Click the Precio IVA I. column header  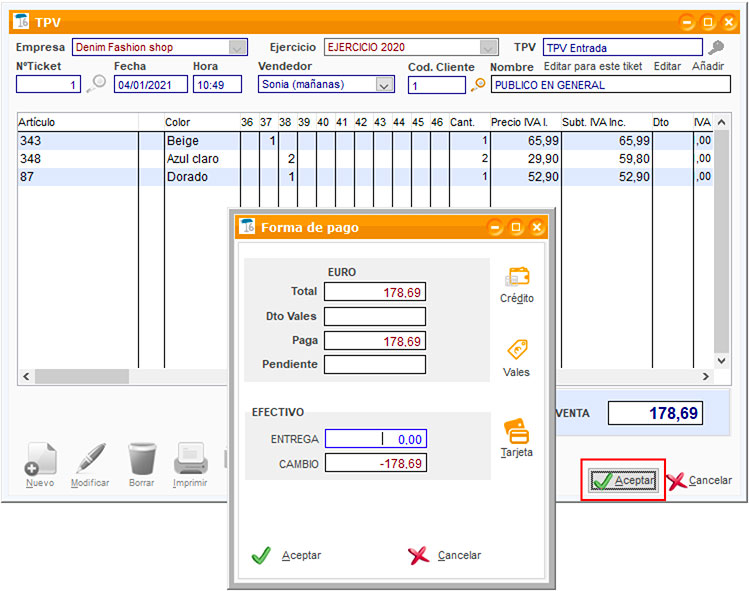coord(525,122)
